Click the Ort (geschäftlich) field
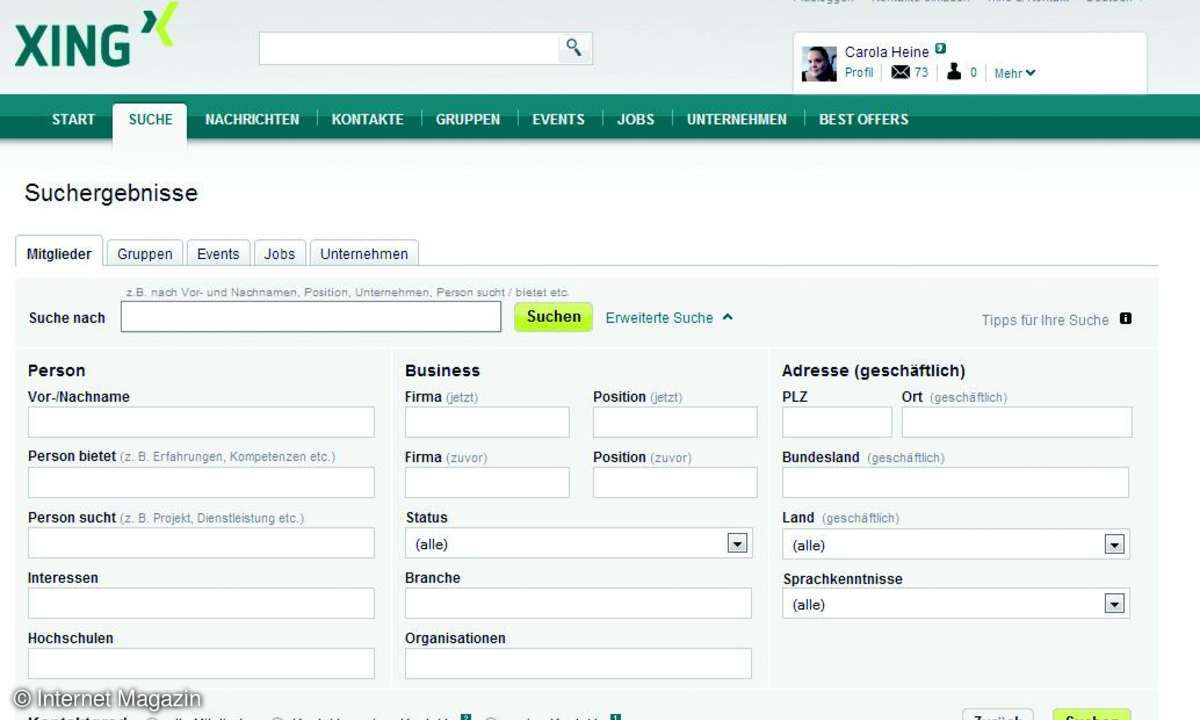This screenshot has width=1200, height=720. click(1017, 422)
